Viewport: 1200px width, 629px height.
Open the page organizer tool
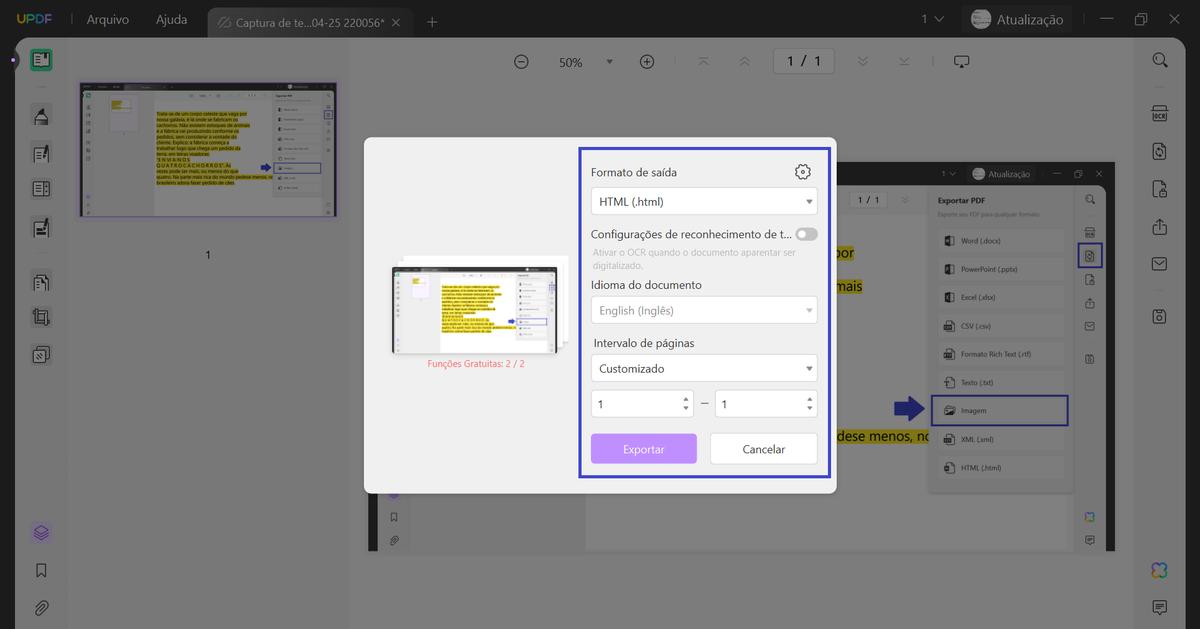click(x=40, y=281)
